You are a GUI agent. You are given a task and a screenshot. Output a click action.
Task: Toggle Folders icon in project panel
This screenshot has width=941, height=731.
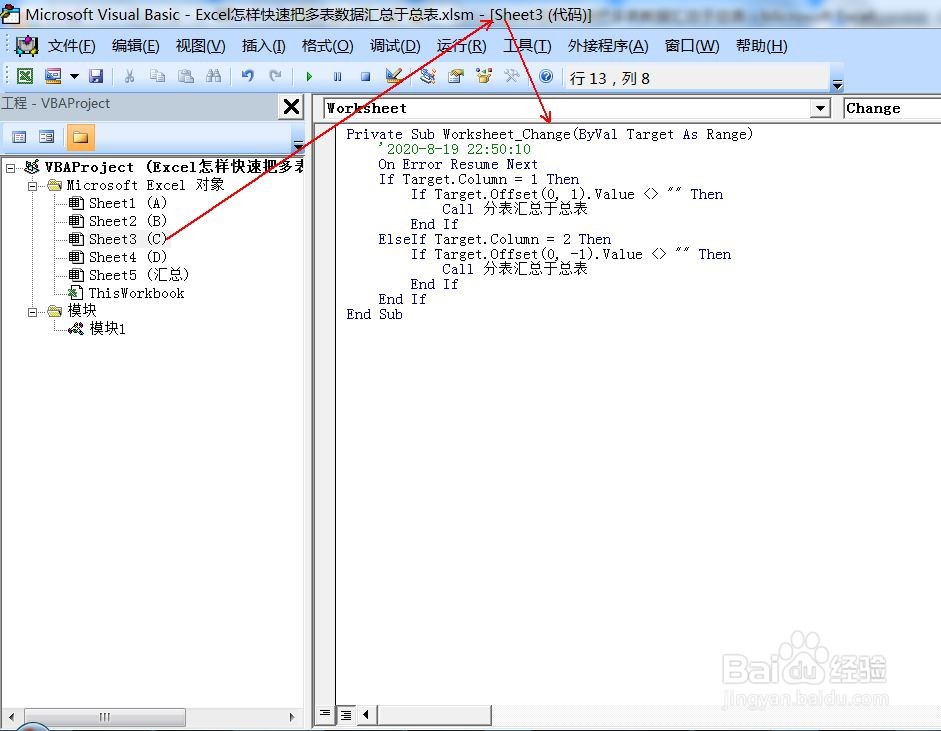(x=80, y=137)
